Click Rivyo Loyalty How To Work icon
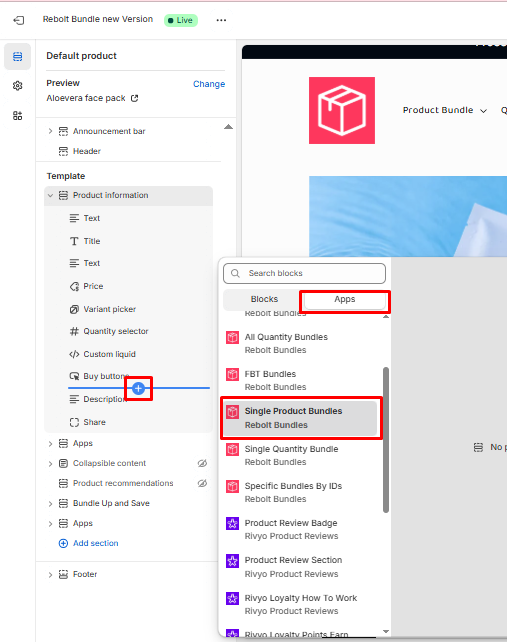 pos(233,598)
